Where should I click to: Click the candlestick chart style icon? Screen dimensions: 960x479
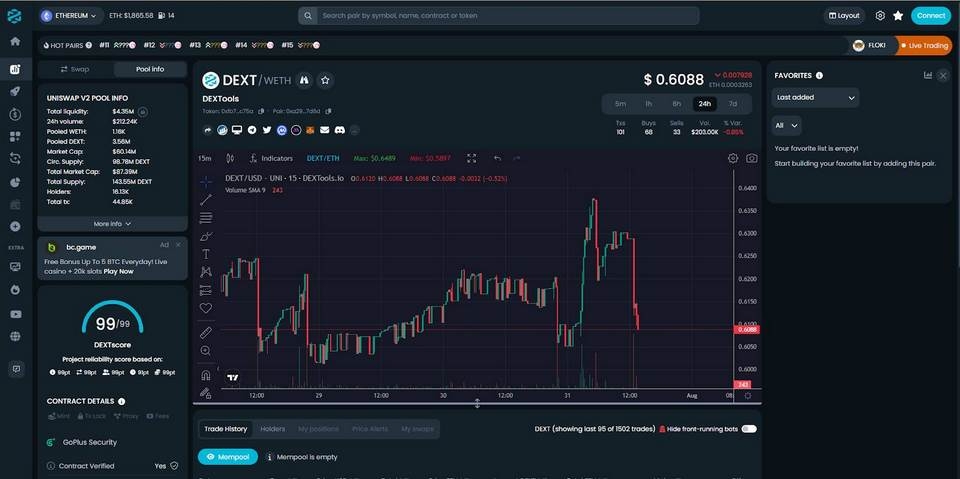230,158
